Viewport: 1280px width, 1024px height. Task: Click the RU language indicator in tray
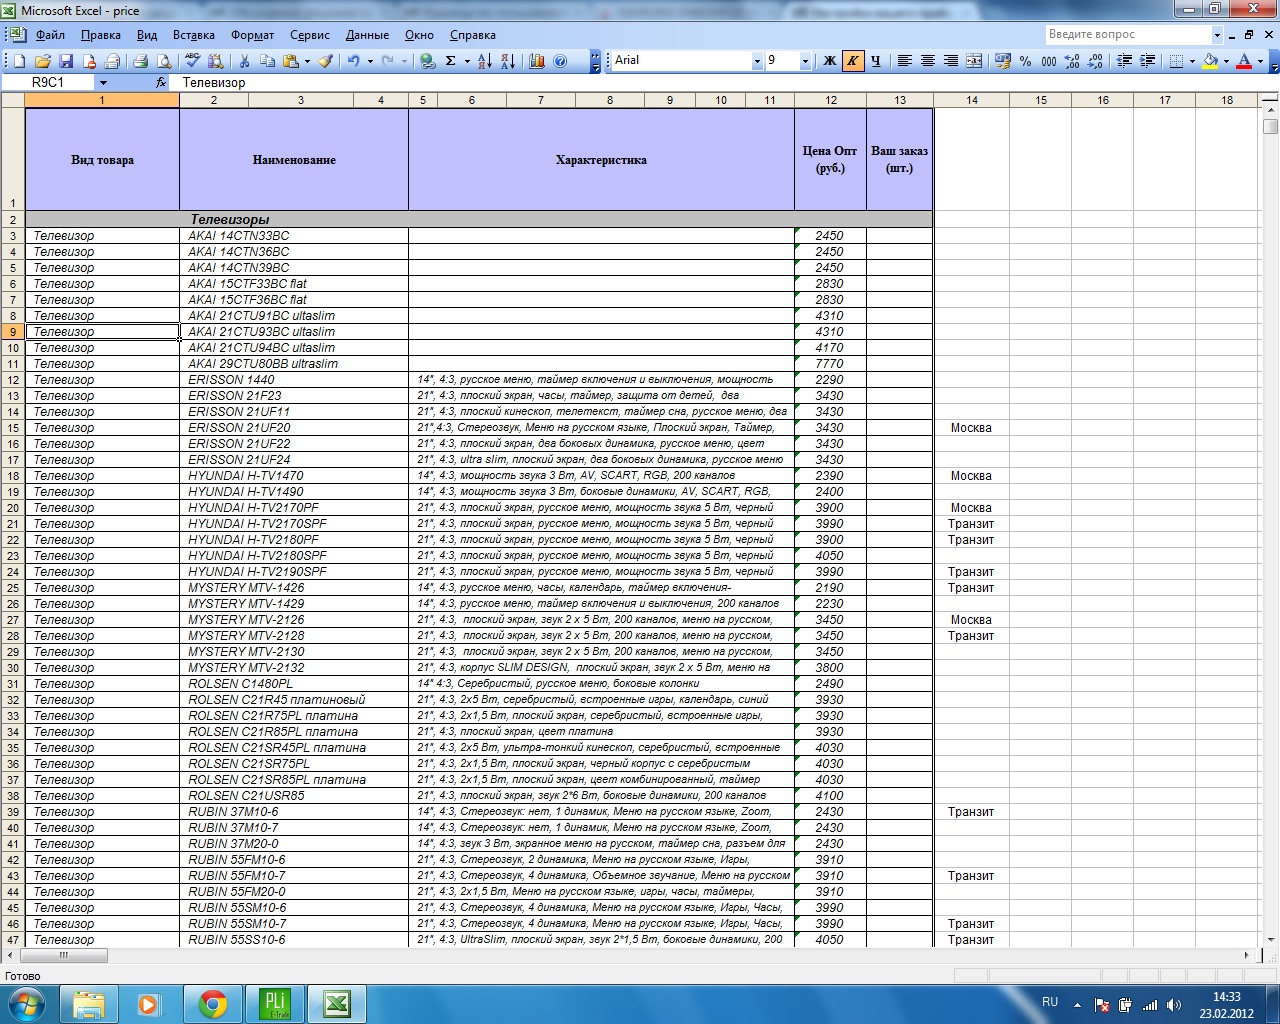point(1050,1002)
